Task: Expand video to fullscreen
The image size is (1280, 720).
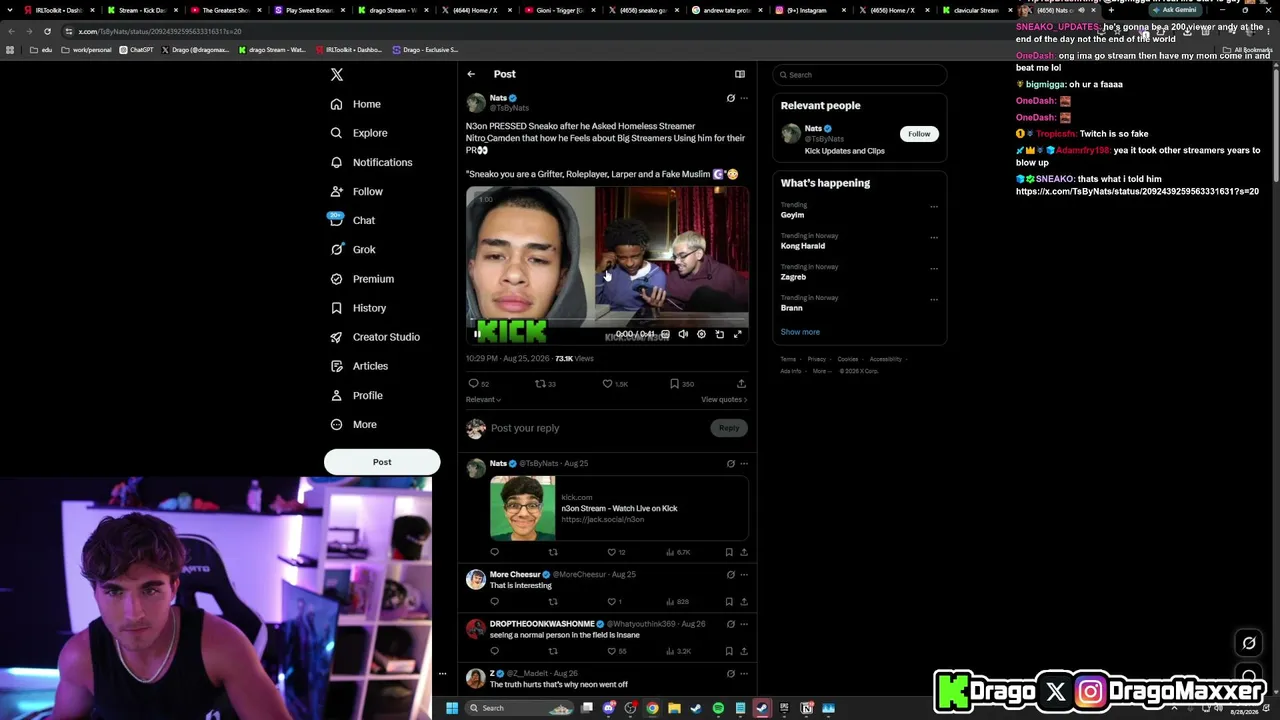Action: (x=738, y=334)
